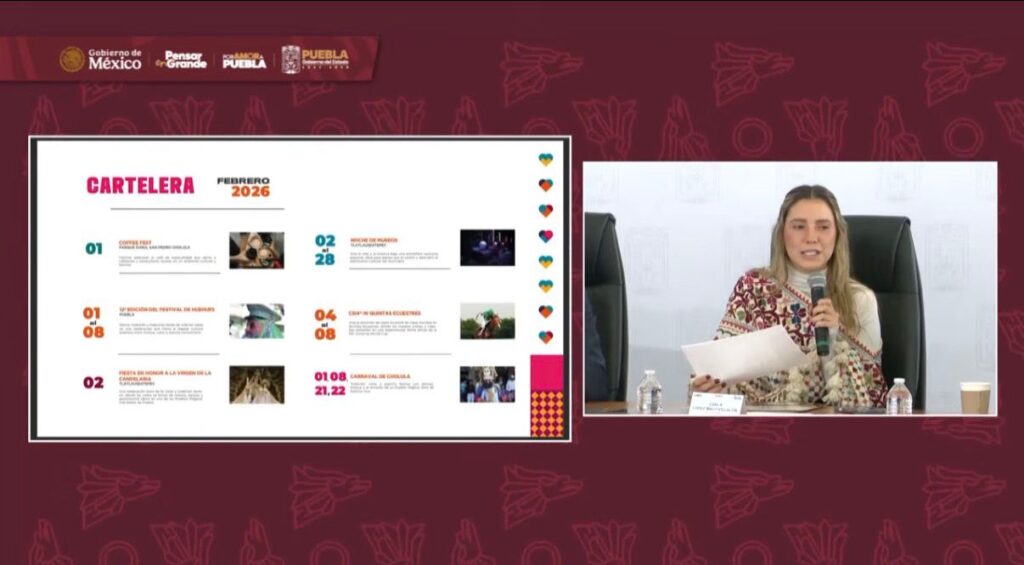Image resolution: width=1024 pixels, height=565 pixels.
Task: Click the pink square at slide corner
Action: tap(546, 372)
